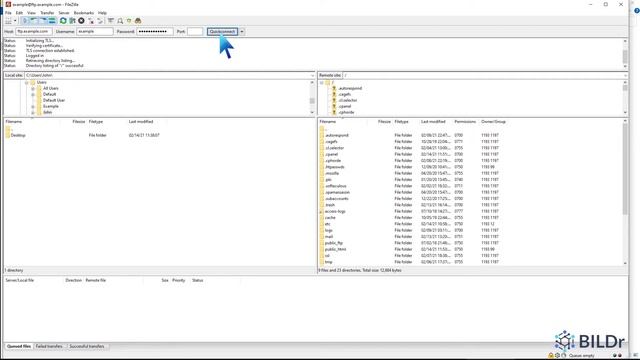
Task: Collapse root folder in remote tree
Action: (321, 82)
